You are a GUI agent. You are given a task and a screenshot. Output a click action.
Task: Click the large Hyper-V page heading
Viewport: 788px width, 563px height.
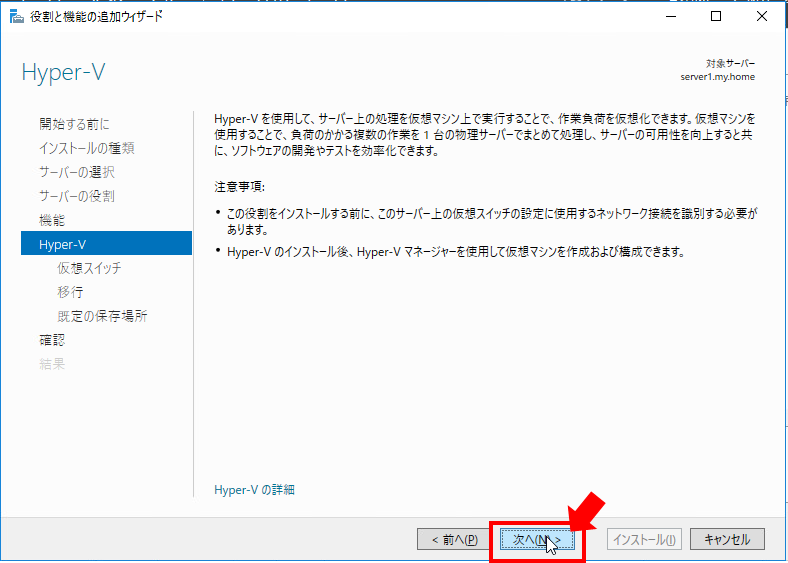pos(63,73)
